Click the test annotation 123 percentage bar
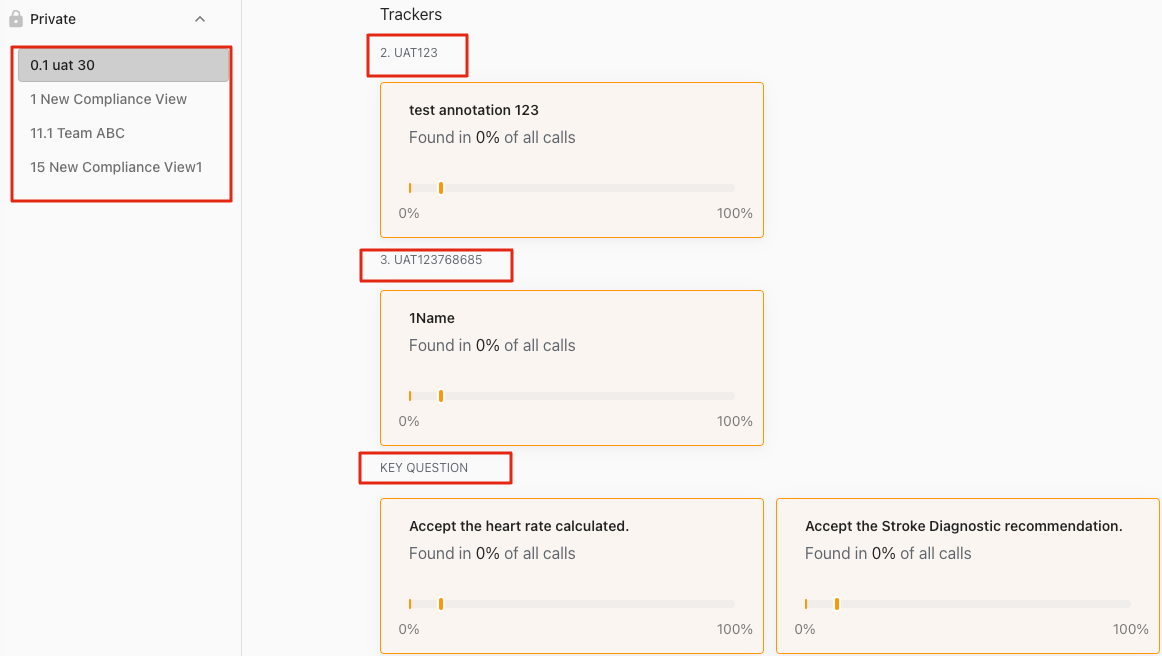Image resolution: width=1162 pixels, height=656 pixels. (572, 188)
